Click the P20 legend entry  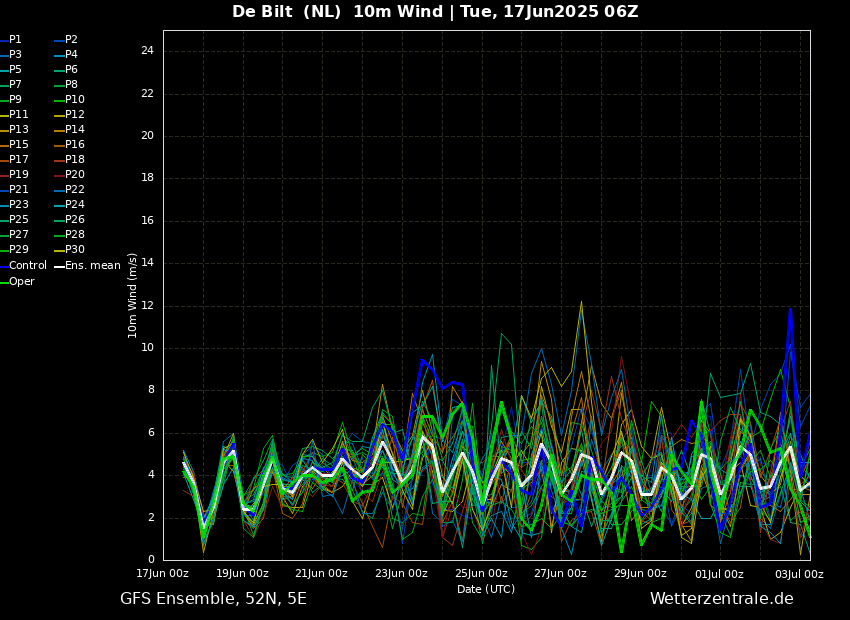pyautogui.click(x=75, y=175)
